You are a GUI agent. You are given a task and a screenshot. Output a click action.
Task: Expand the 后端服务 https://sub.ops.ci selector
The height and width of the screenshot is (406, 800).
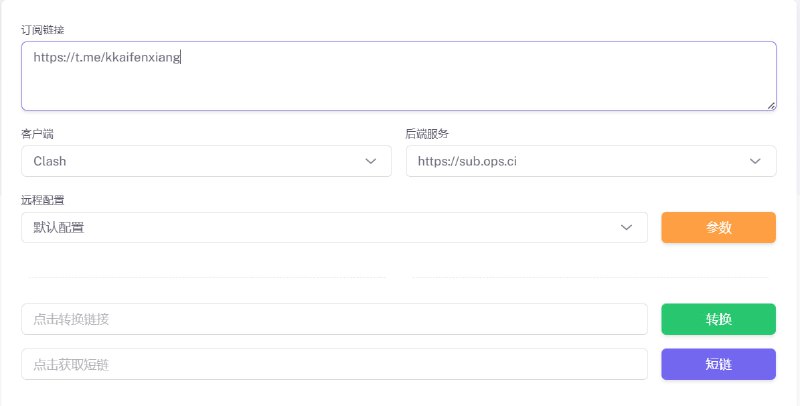click(580, 161)
